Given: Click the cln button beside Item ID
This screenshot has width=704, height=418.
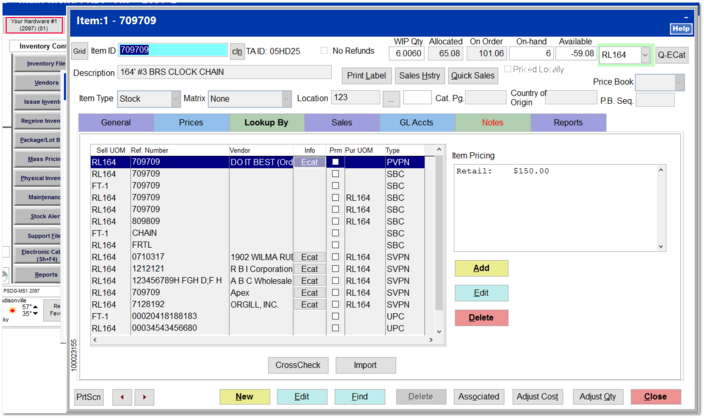Looking at the screenshot, I should click(237, 51).
